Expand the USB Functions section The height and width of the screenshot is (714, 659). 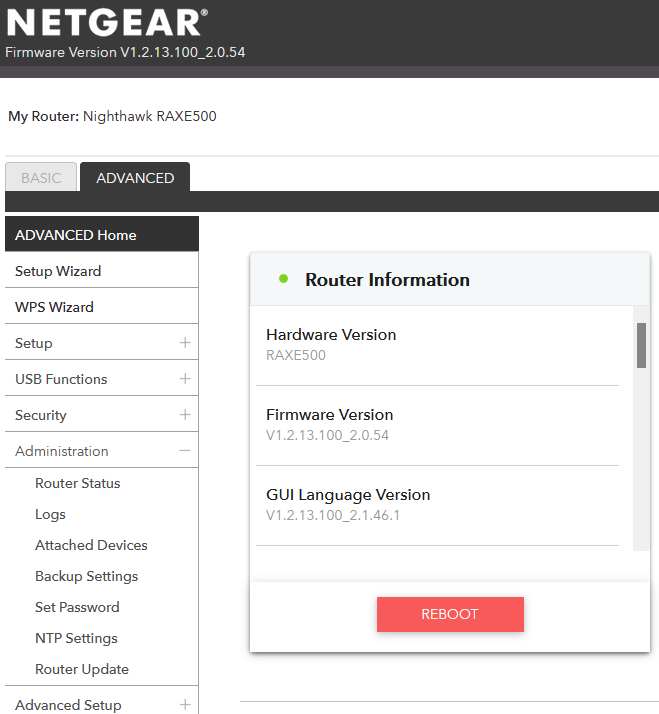(184, 379)
